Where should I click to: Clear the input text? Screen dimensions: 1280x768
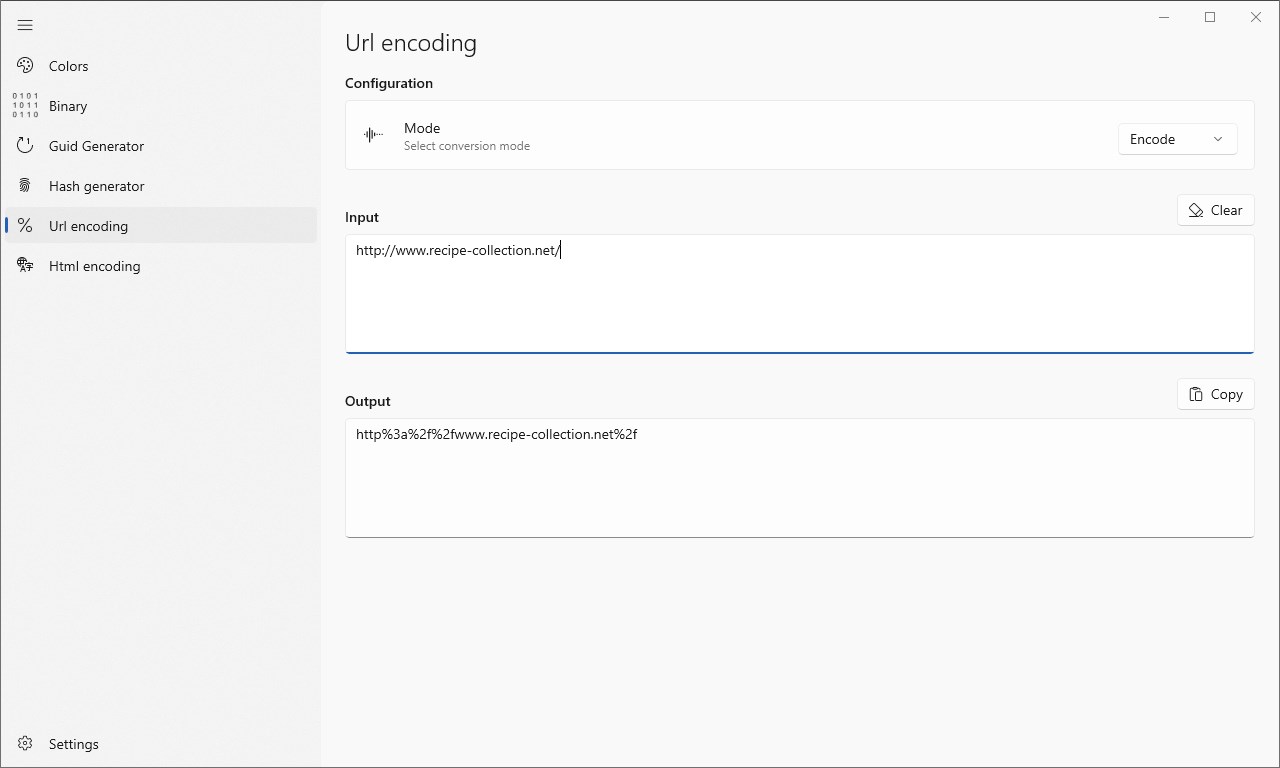(x=1215, y=210)
